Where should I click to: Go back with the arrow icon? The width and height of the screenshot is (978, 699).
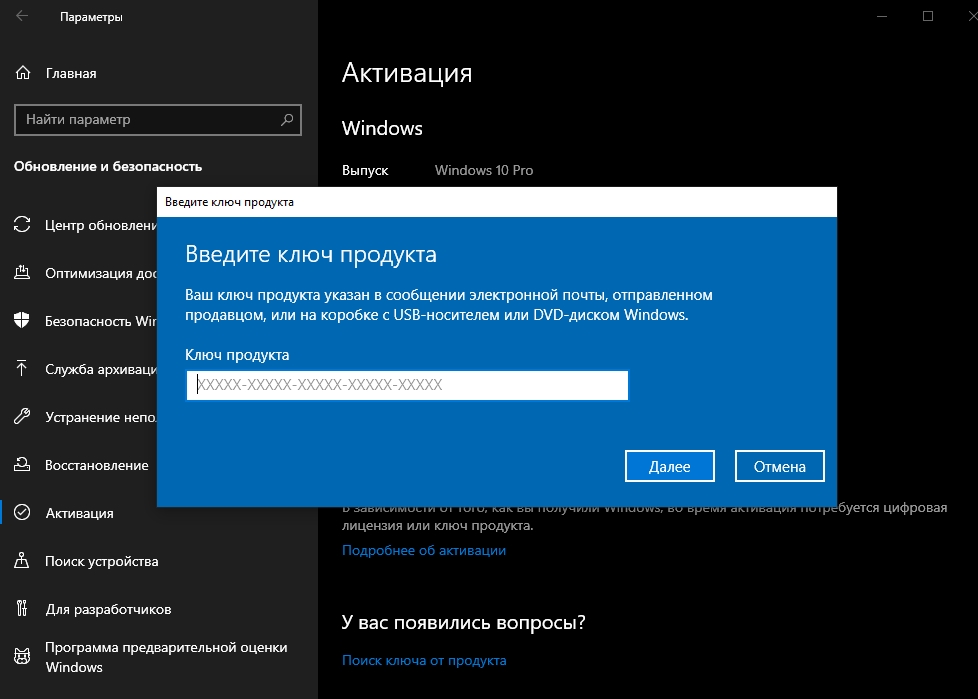point(22,16)
